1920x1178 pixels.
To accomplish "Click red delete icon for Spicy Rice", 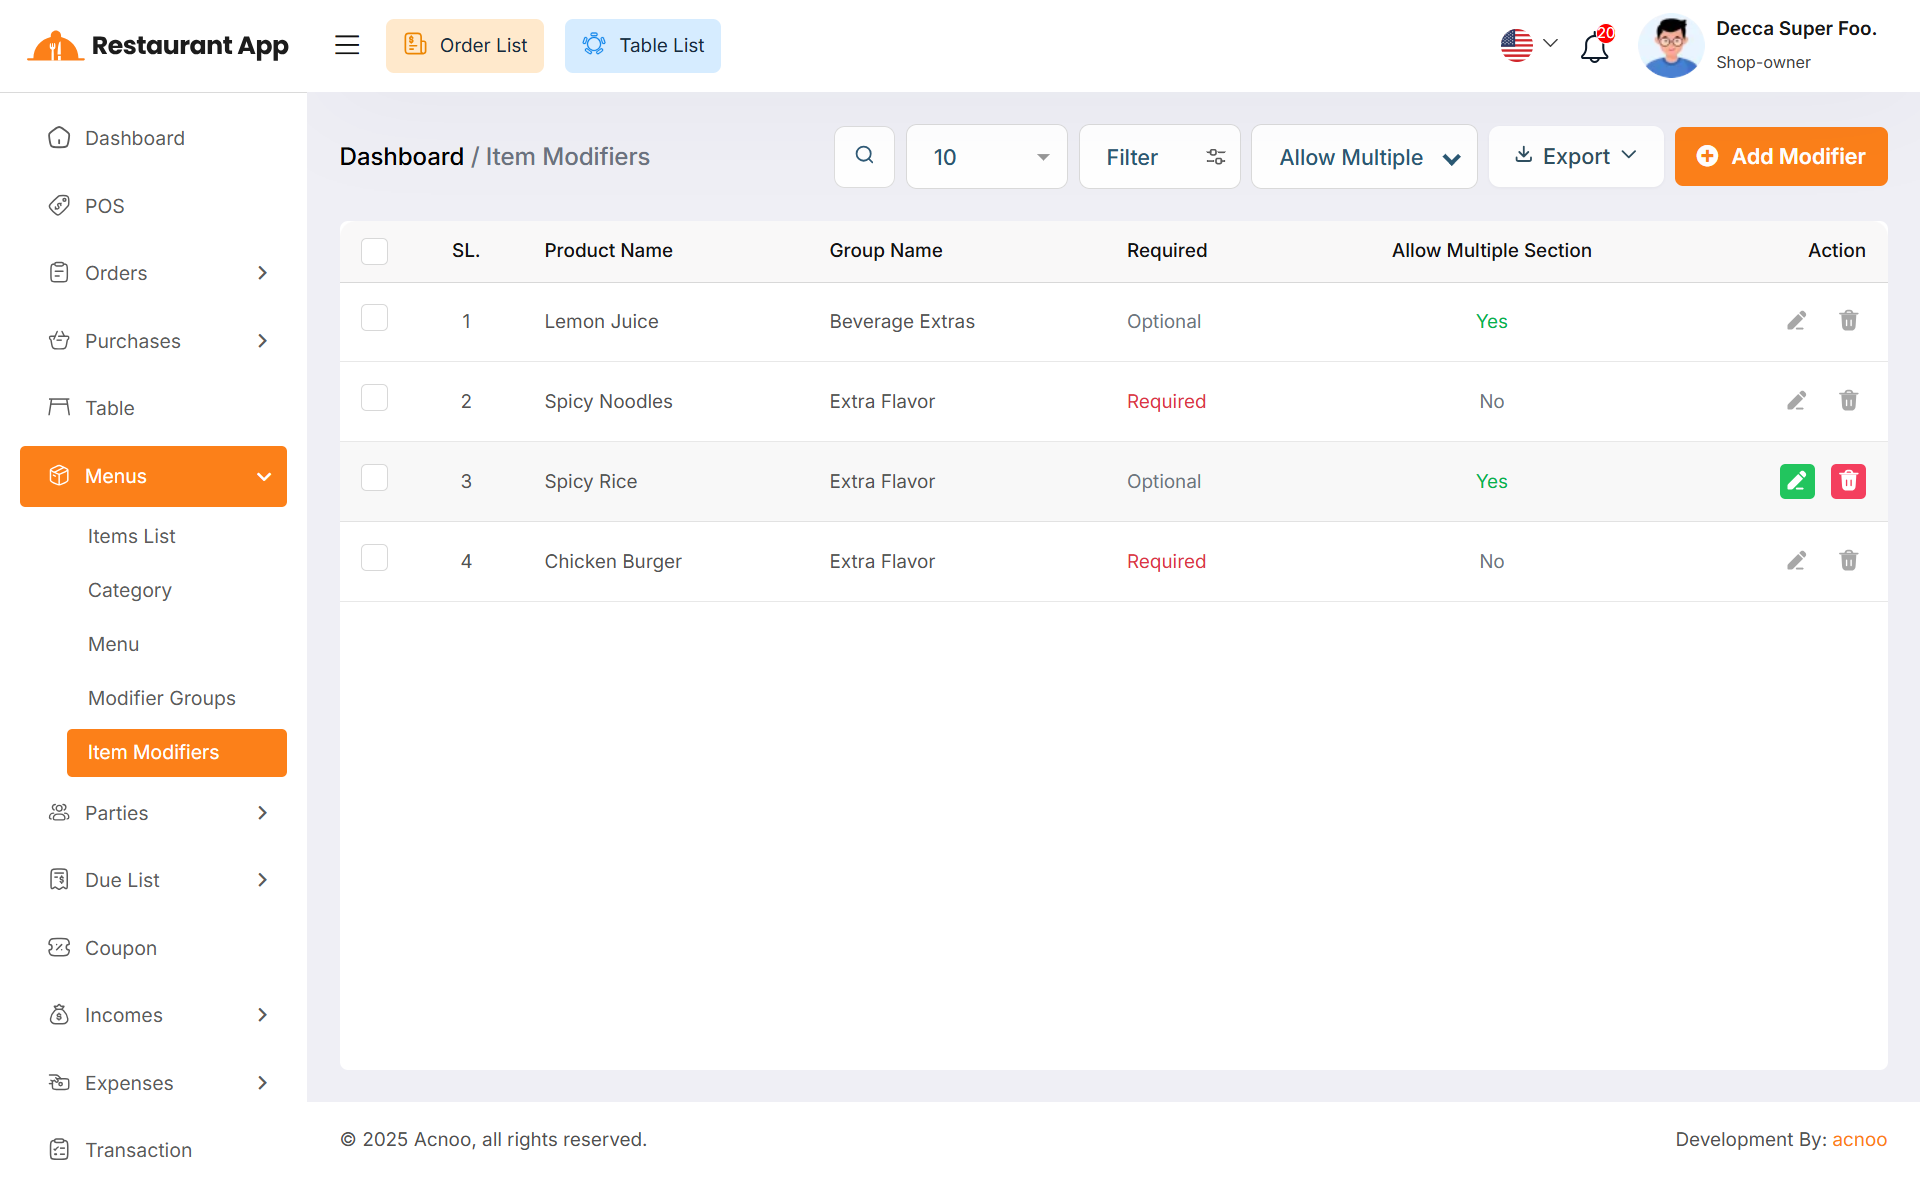I will point(1848,481).
